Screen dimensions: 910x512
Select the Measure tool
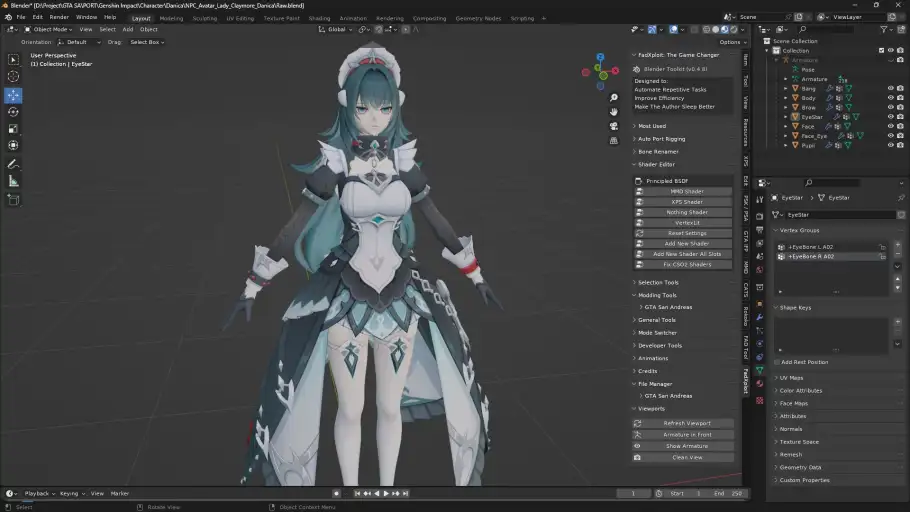click(x=13, y=182)
